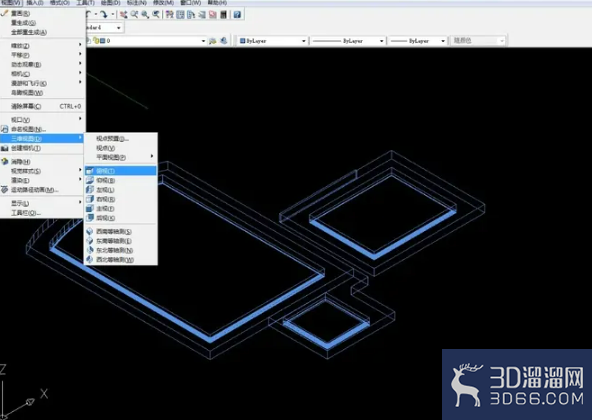Open the 插入(I) menu

click(x=34, y=3)
